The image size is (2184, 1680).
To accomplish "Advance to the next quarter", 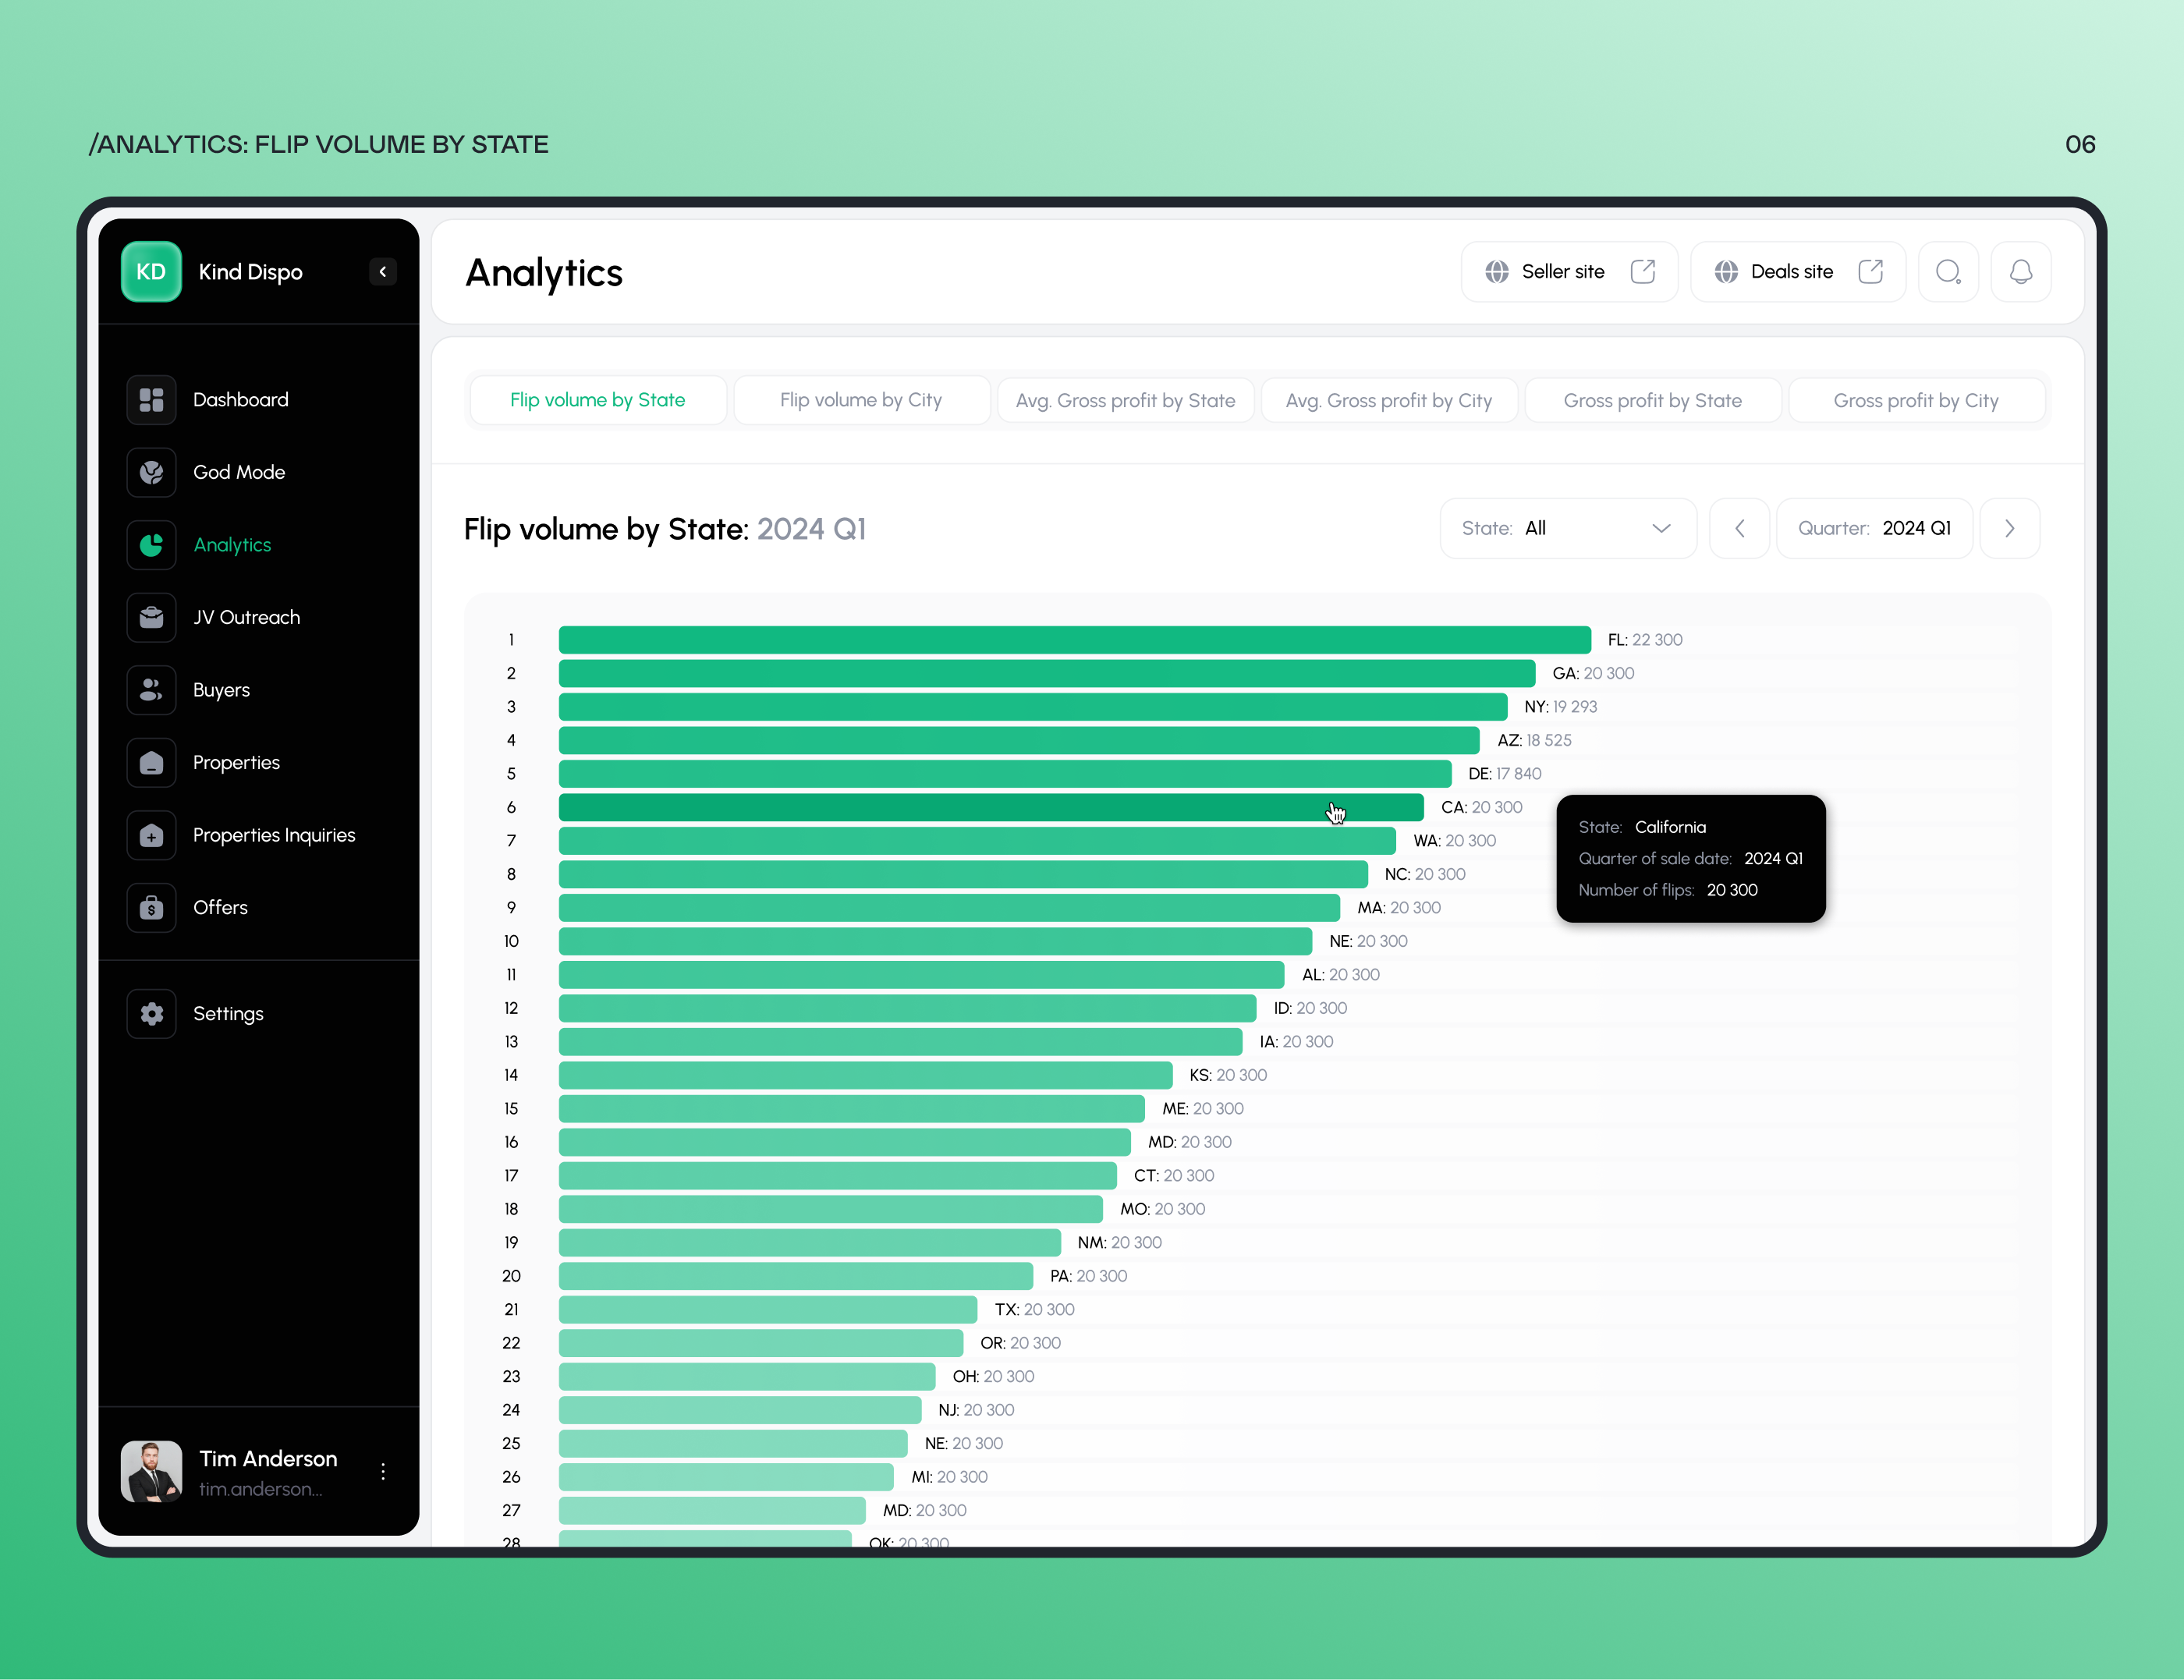I will [2010, 528].
